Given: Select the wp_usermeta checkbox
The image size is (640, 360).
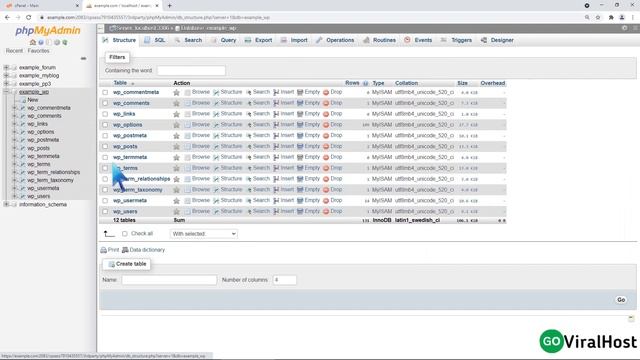Looking at the screenshot, I should pyautogui.click(x=105, y=201).
